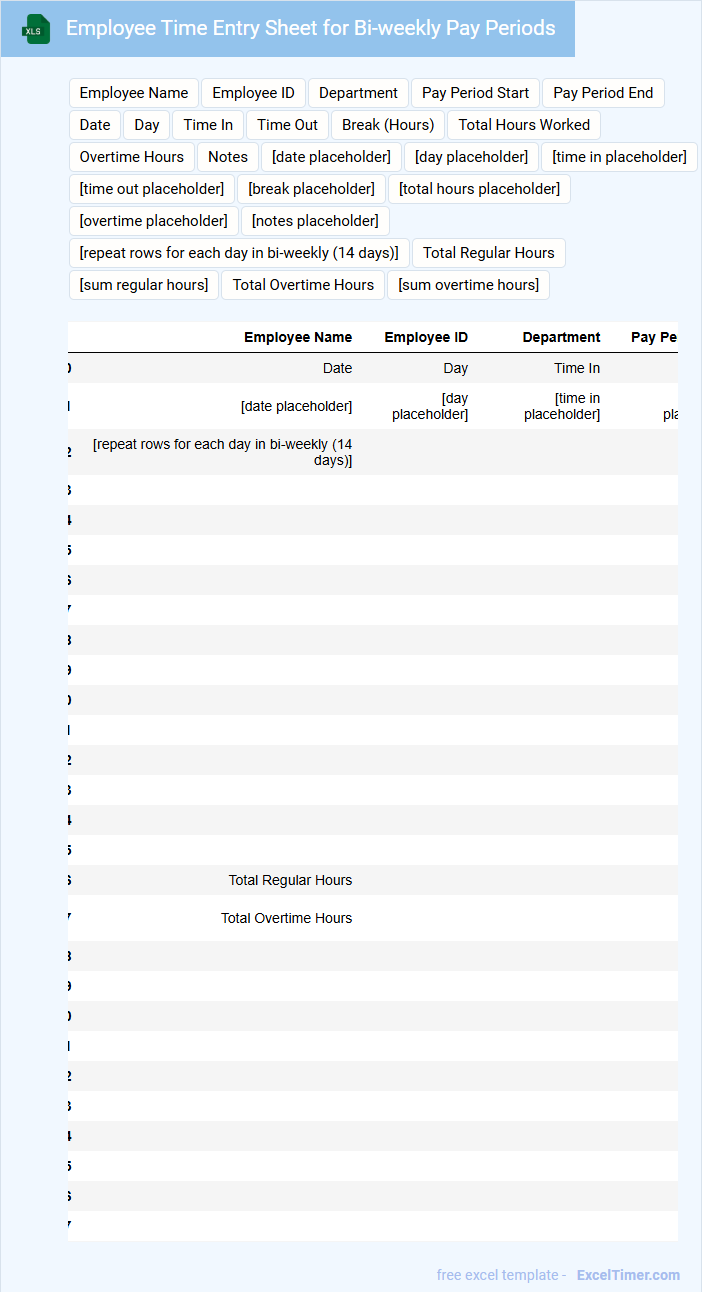Click the [time in placeholder] tag
Viewport: 702px width, 1292px height.
tap(619, 157)
